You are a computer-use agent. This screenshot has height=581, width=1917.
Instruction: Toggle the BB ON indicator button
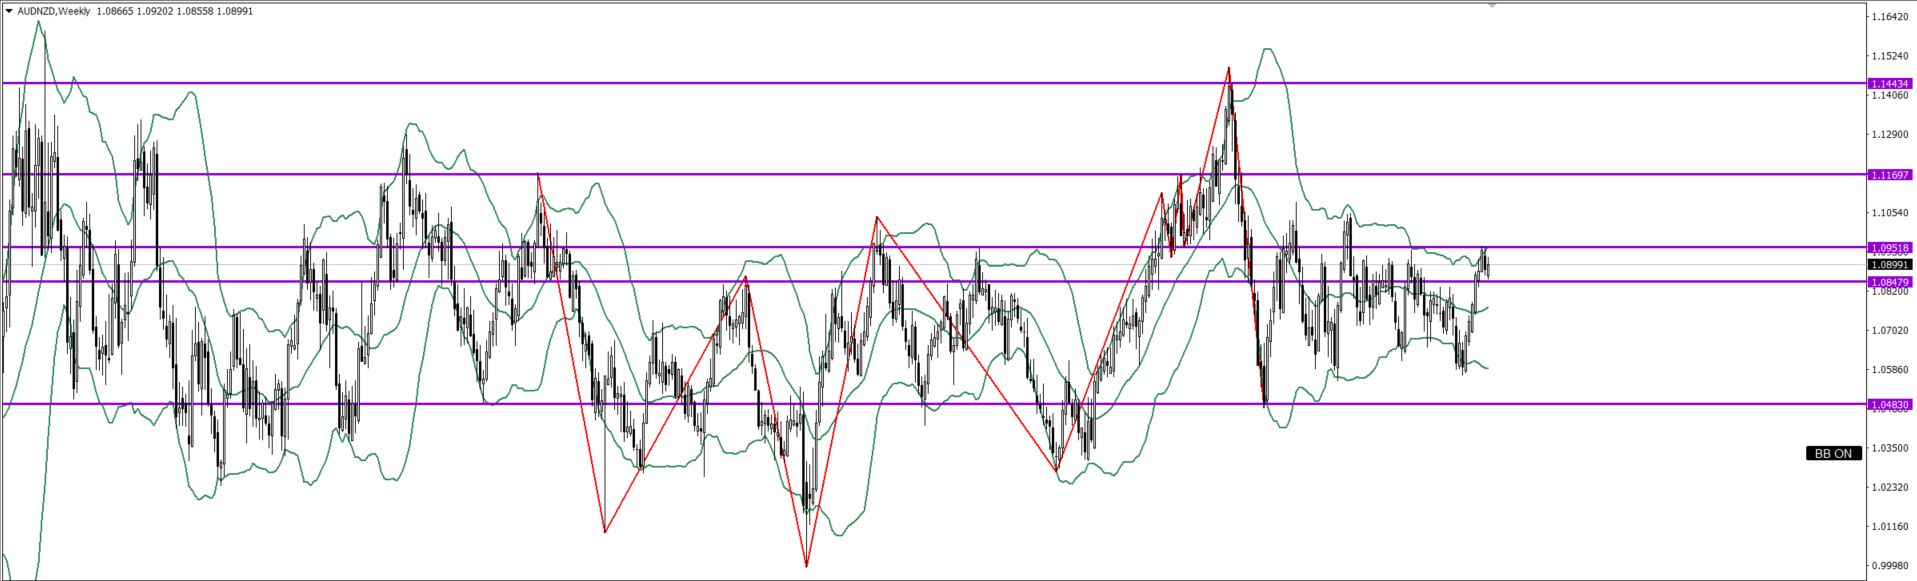coord(1833,453)
